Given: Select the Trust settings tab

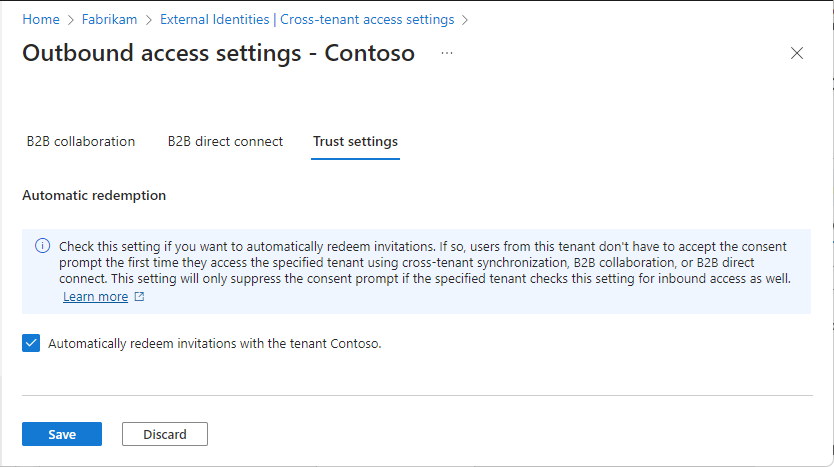Looking at the screenshot, I should (355, 142).
